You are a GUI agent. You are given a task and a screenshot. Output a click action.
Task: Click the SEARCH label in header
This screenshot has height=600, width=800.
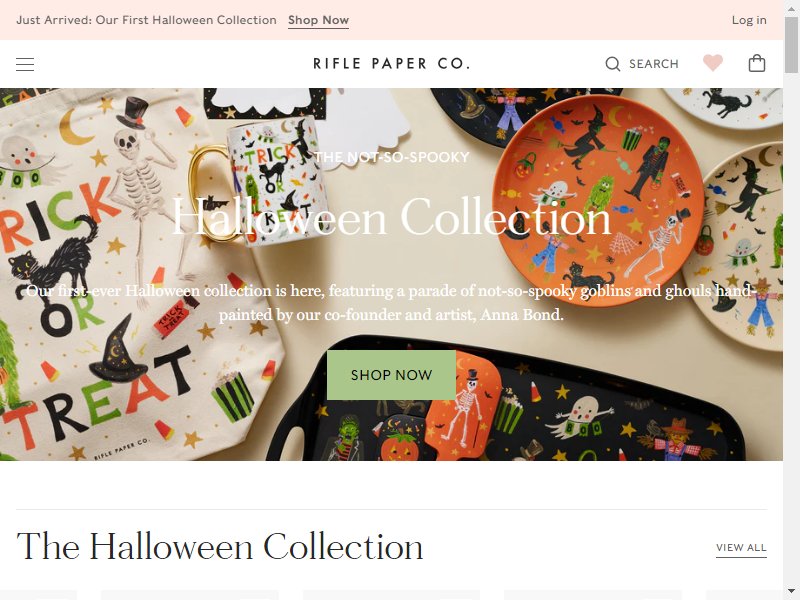point(654,64)
